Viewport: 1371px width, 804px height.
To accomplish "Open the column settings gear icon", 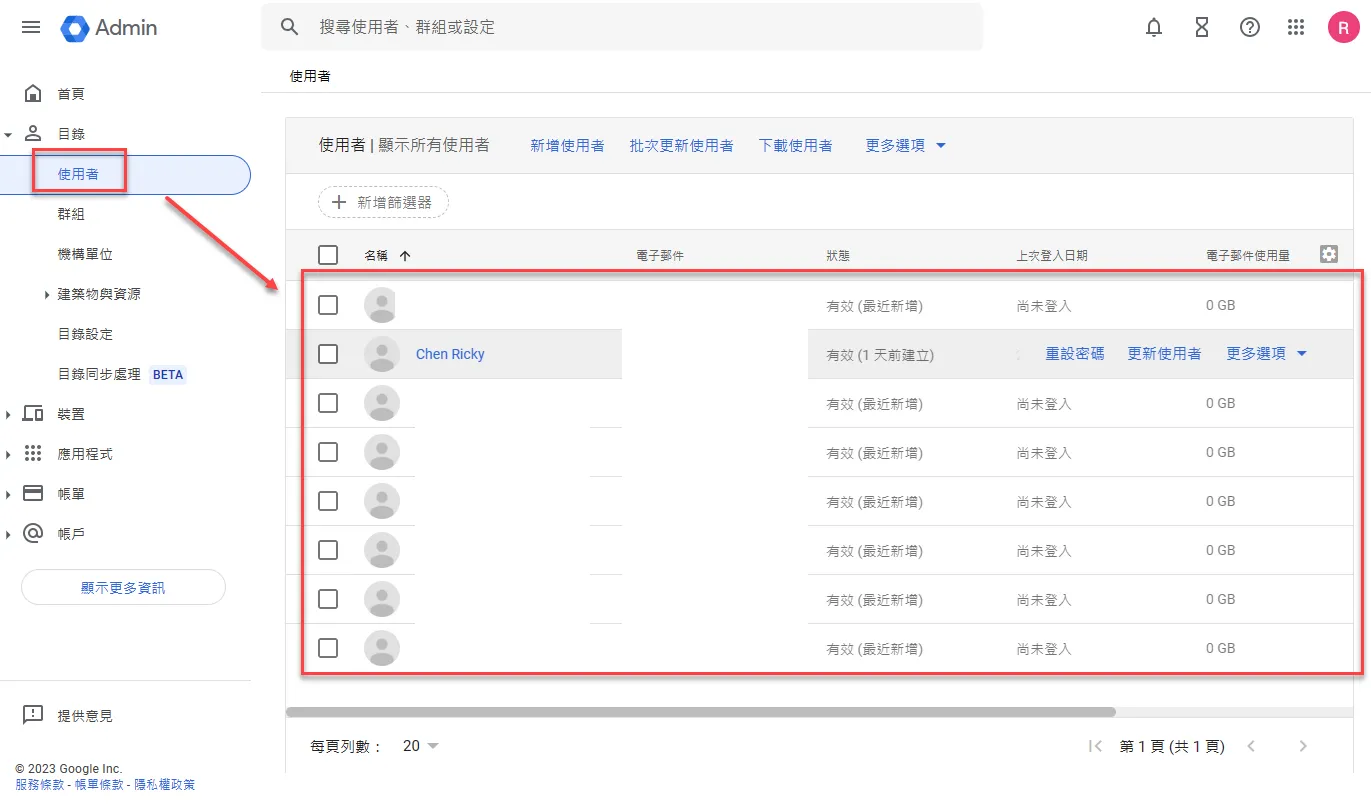I will coord(1328,254).
